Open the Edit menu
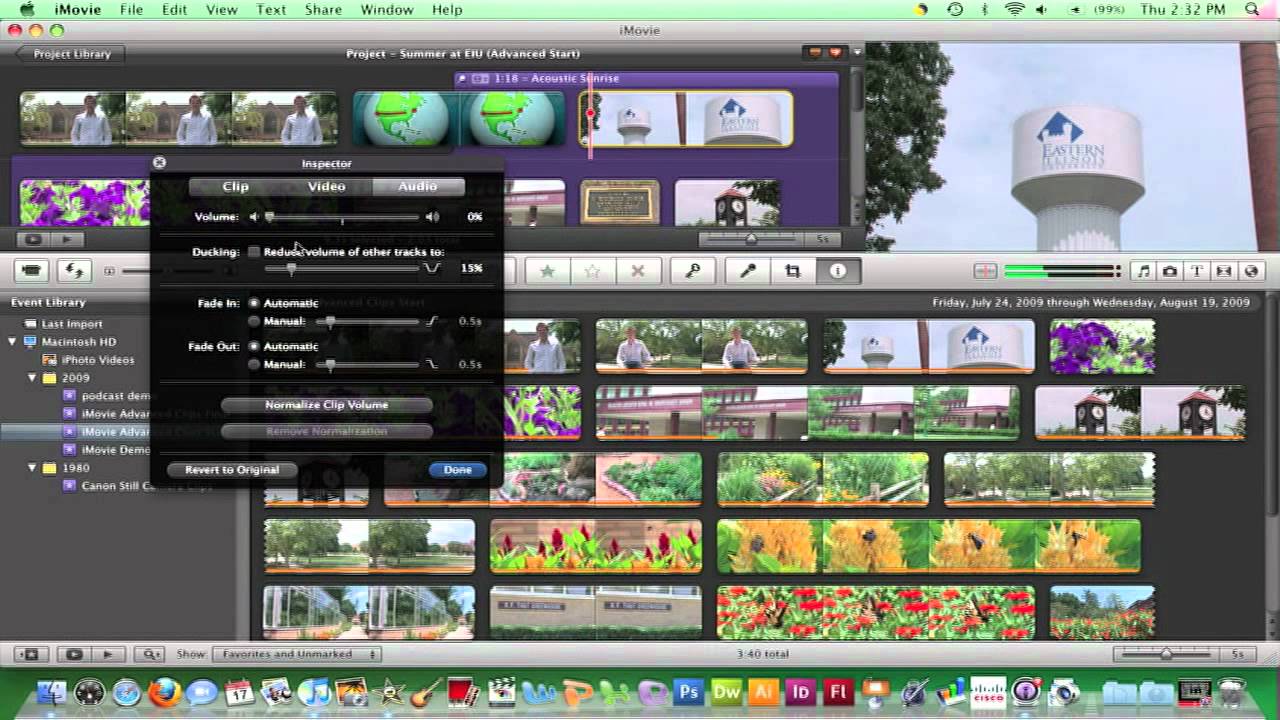The width and height of the screenshot is (1280, 720). click(x=175, y=9)
